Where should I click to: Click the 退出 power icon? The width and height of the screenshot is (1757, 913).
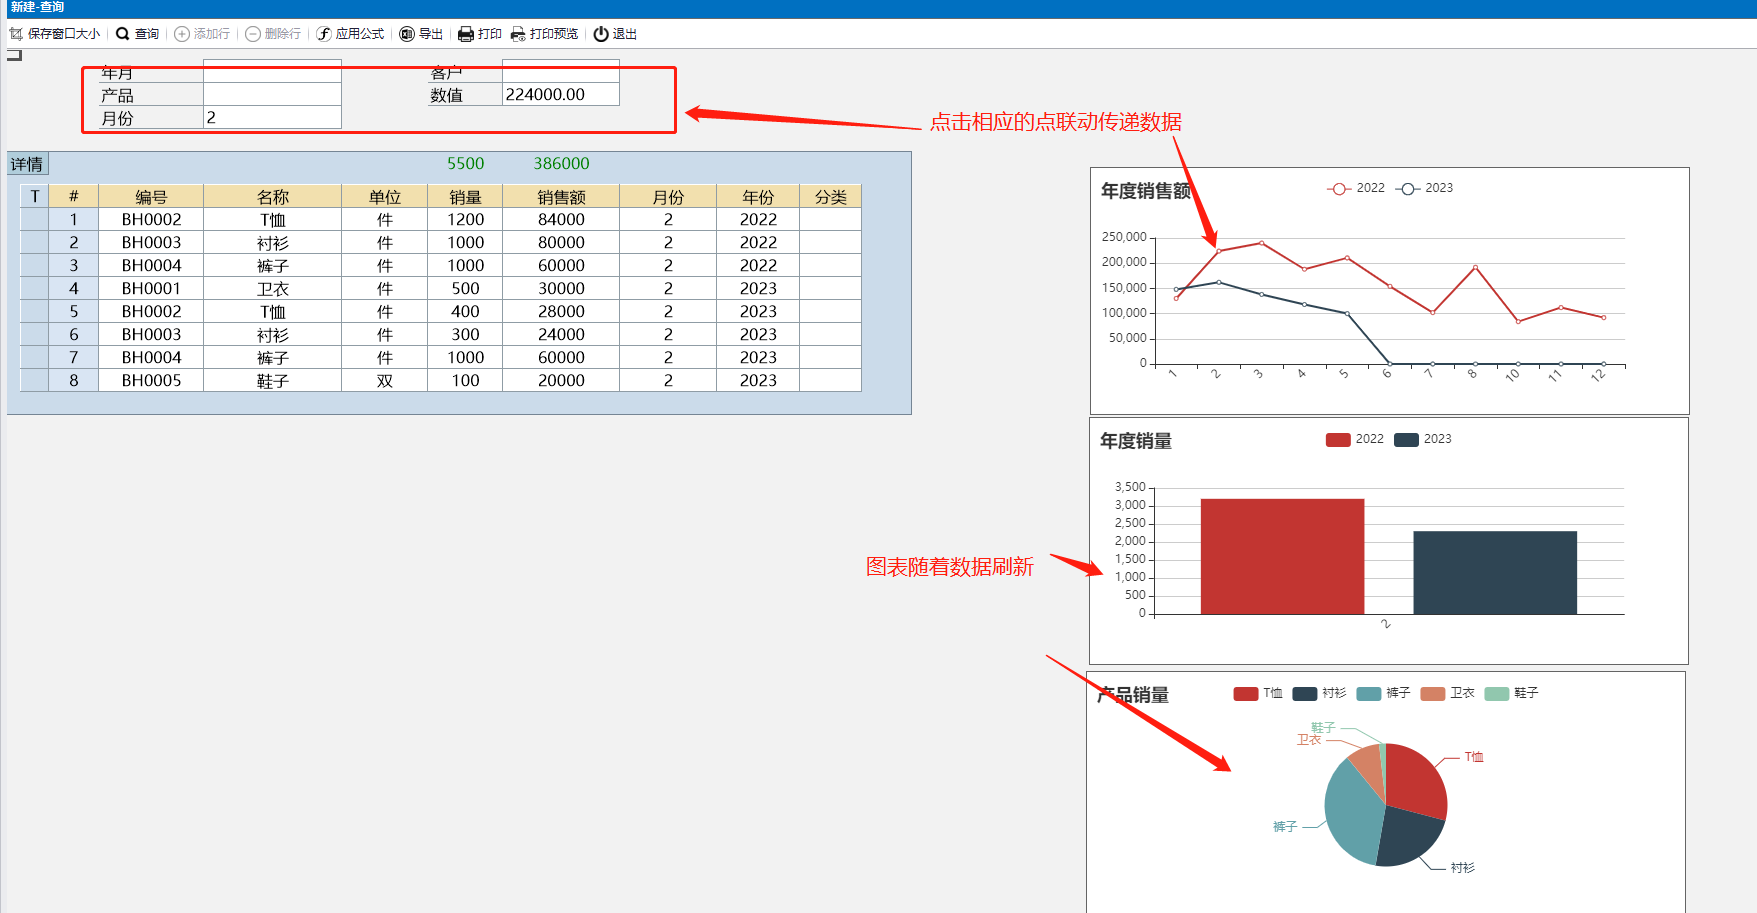tap(601, 34)
